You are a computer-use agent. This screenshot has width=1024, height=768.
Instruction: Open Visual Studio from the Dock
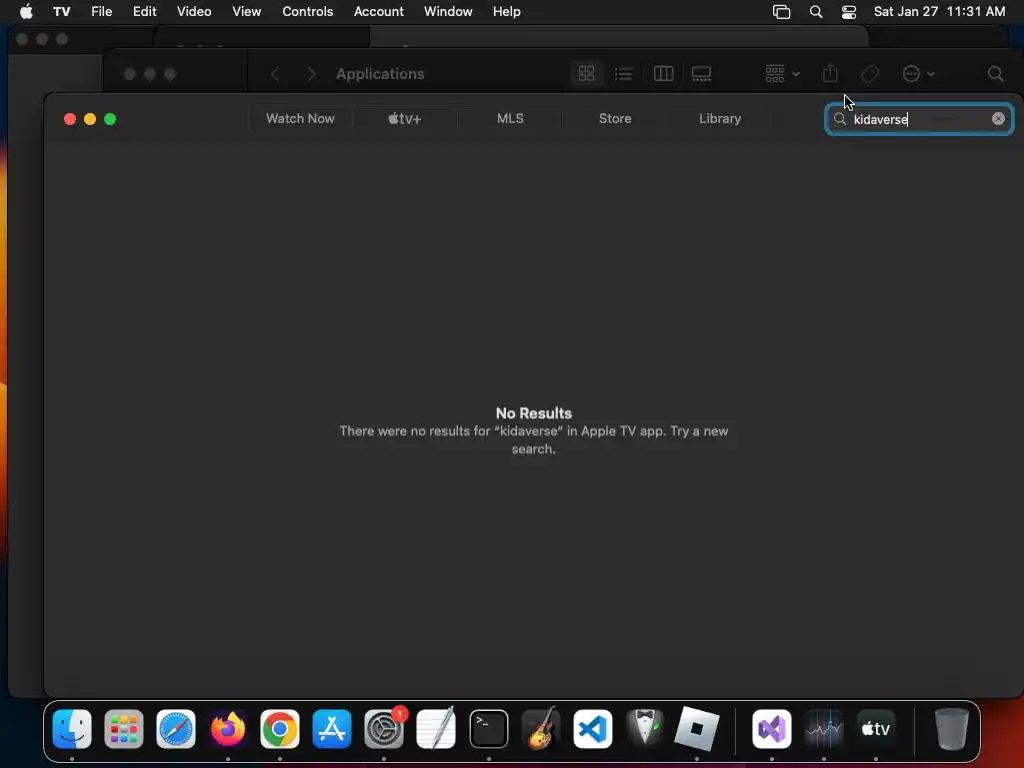click(771, 728)
